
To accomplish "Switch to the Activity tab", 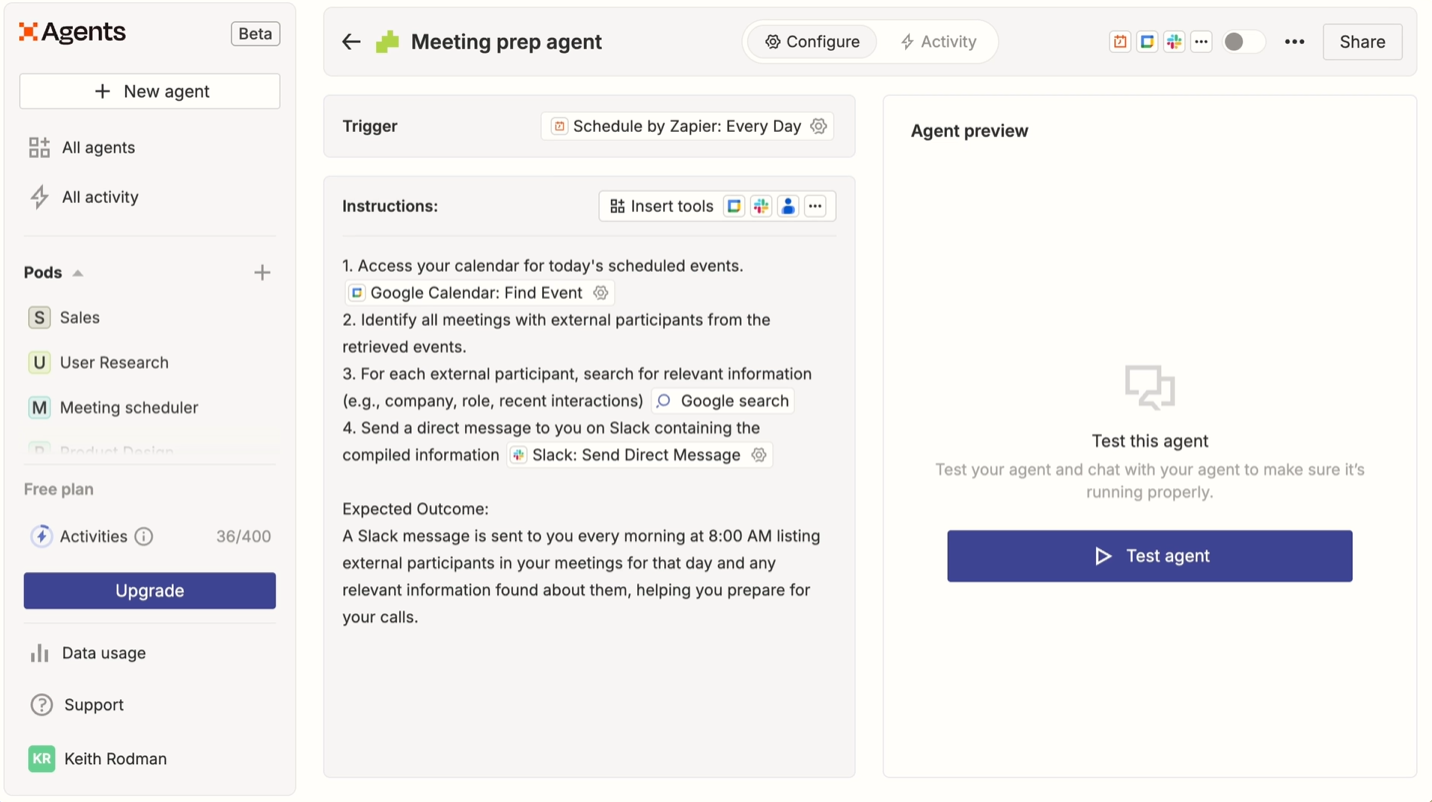I will click(938, 42).
